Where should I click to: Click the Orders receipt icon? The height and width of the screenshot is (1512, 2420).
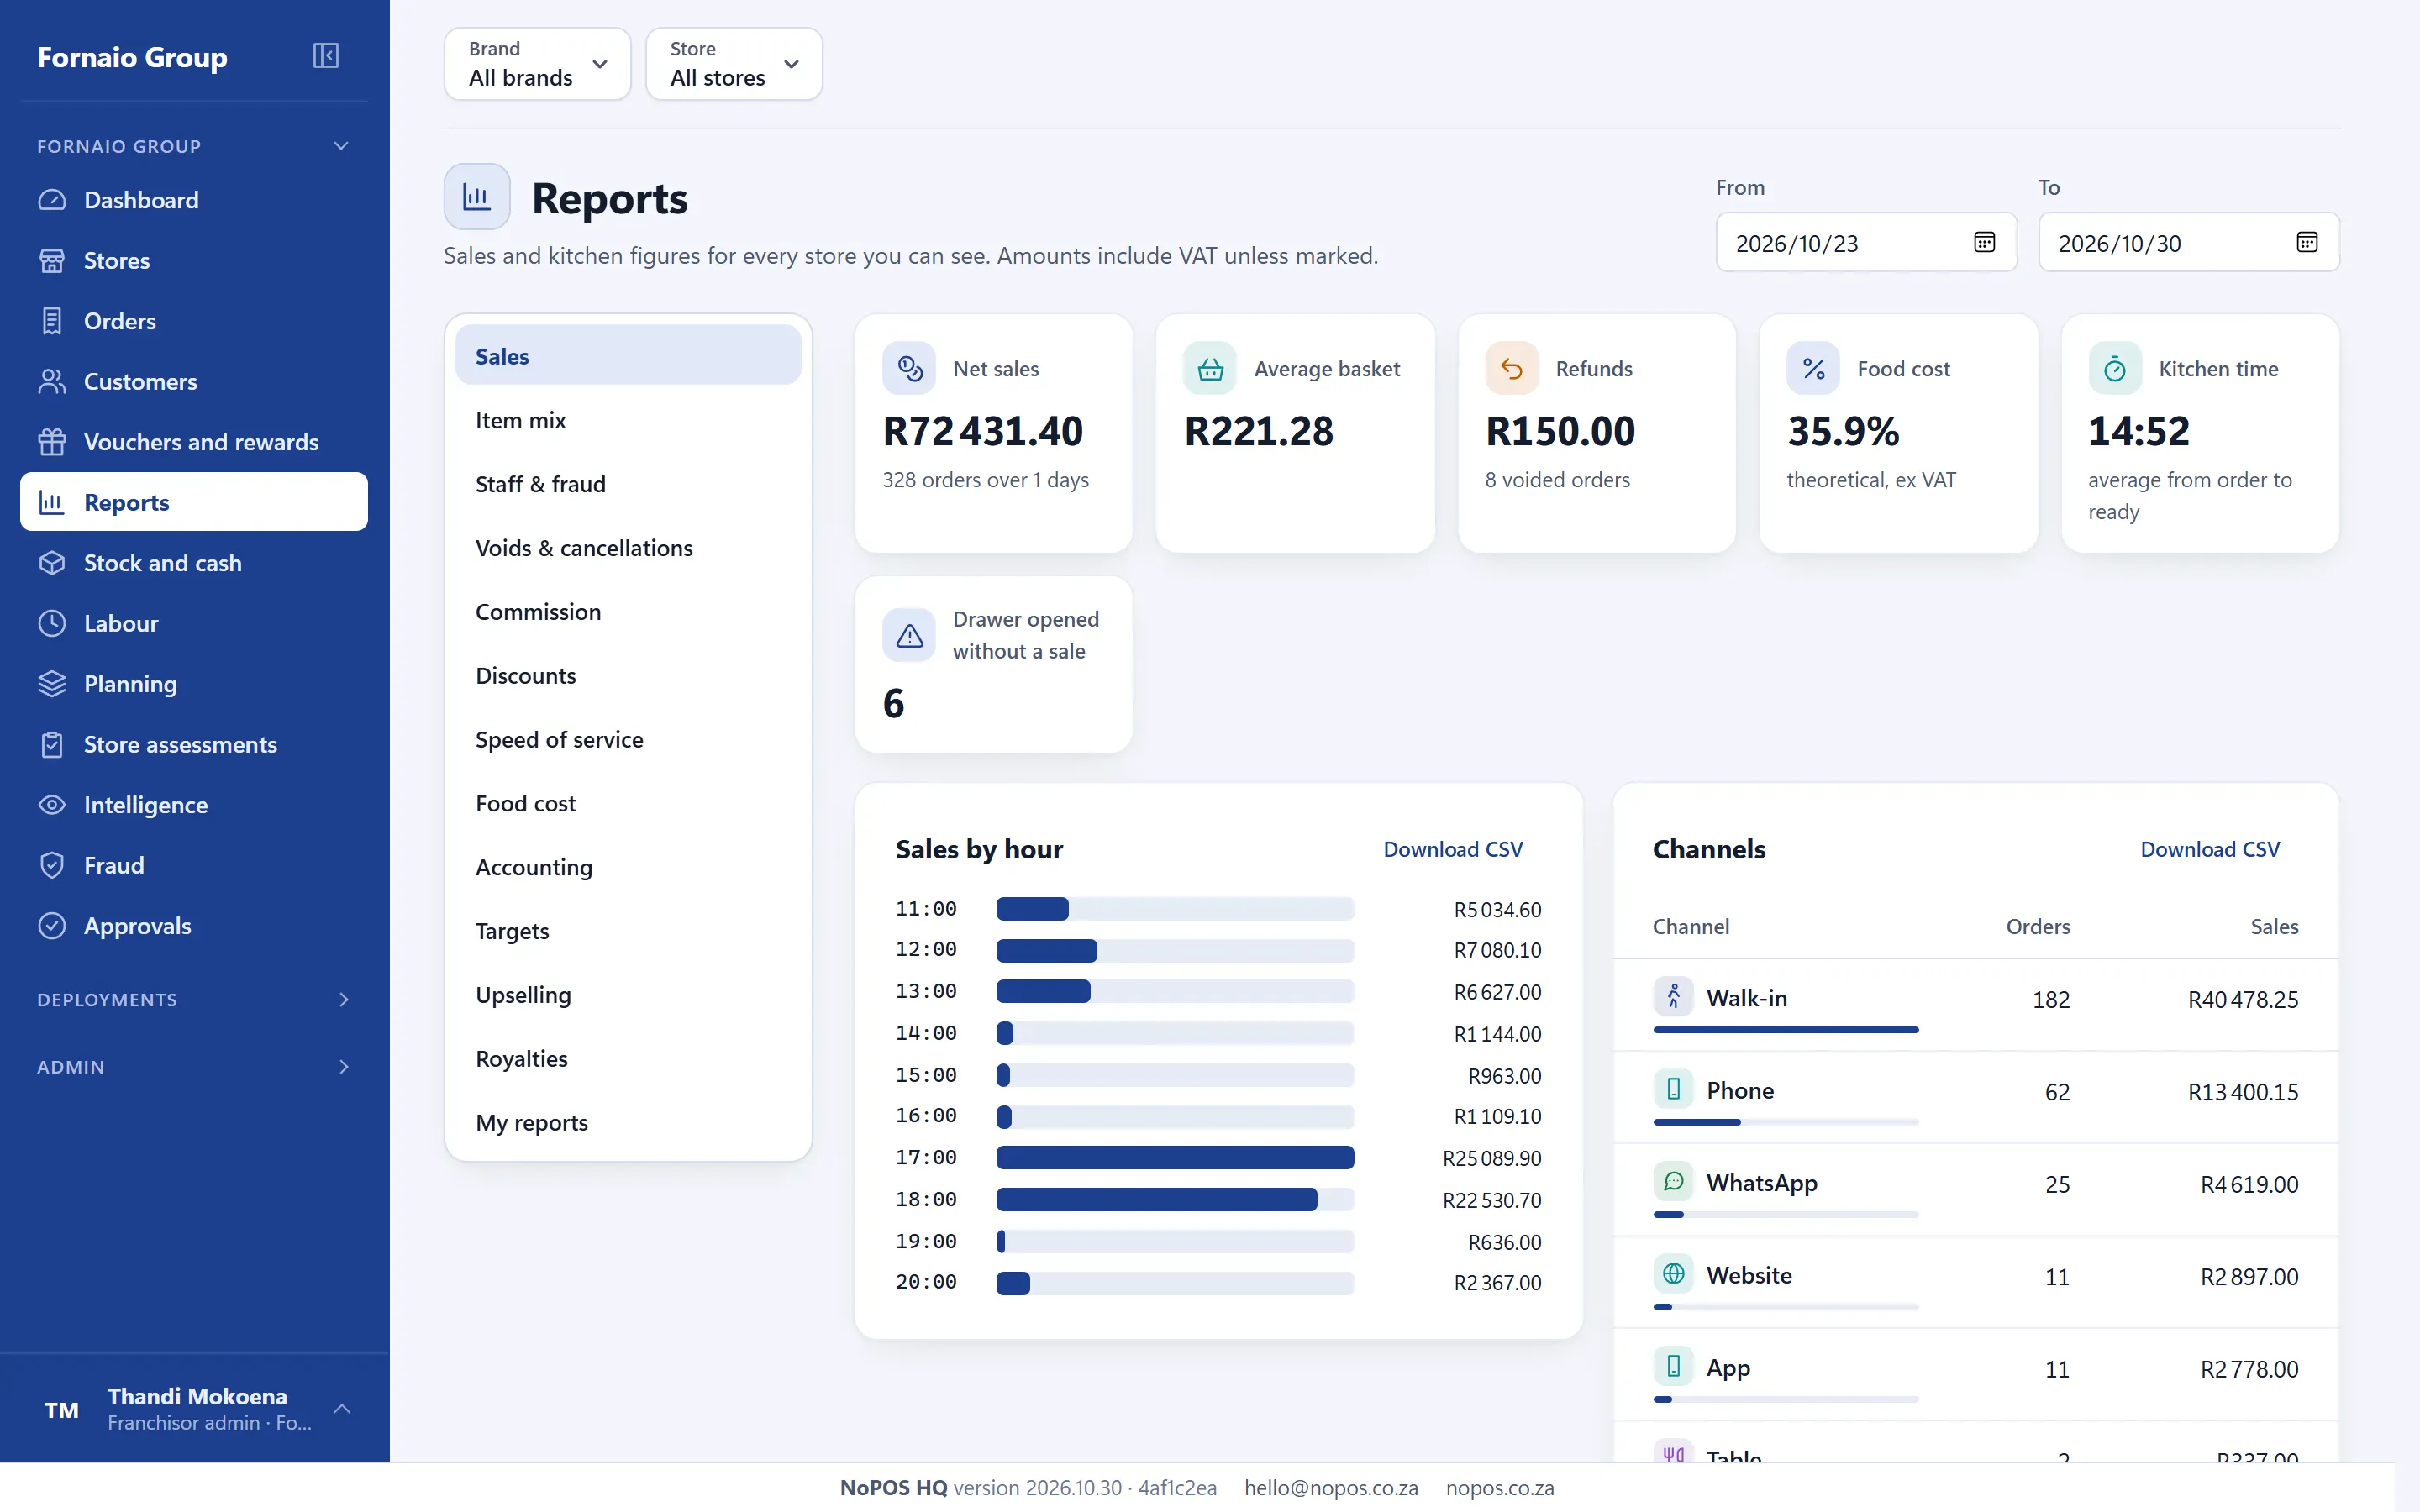[x=52, y=321]
